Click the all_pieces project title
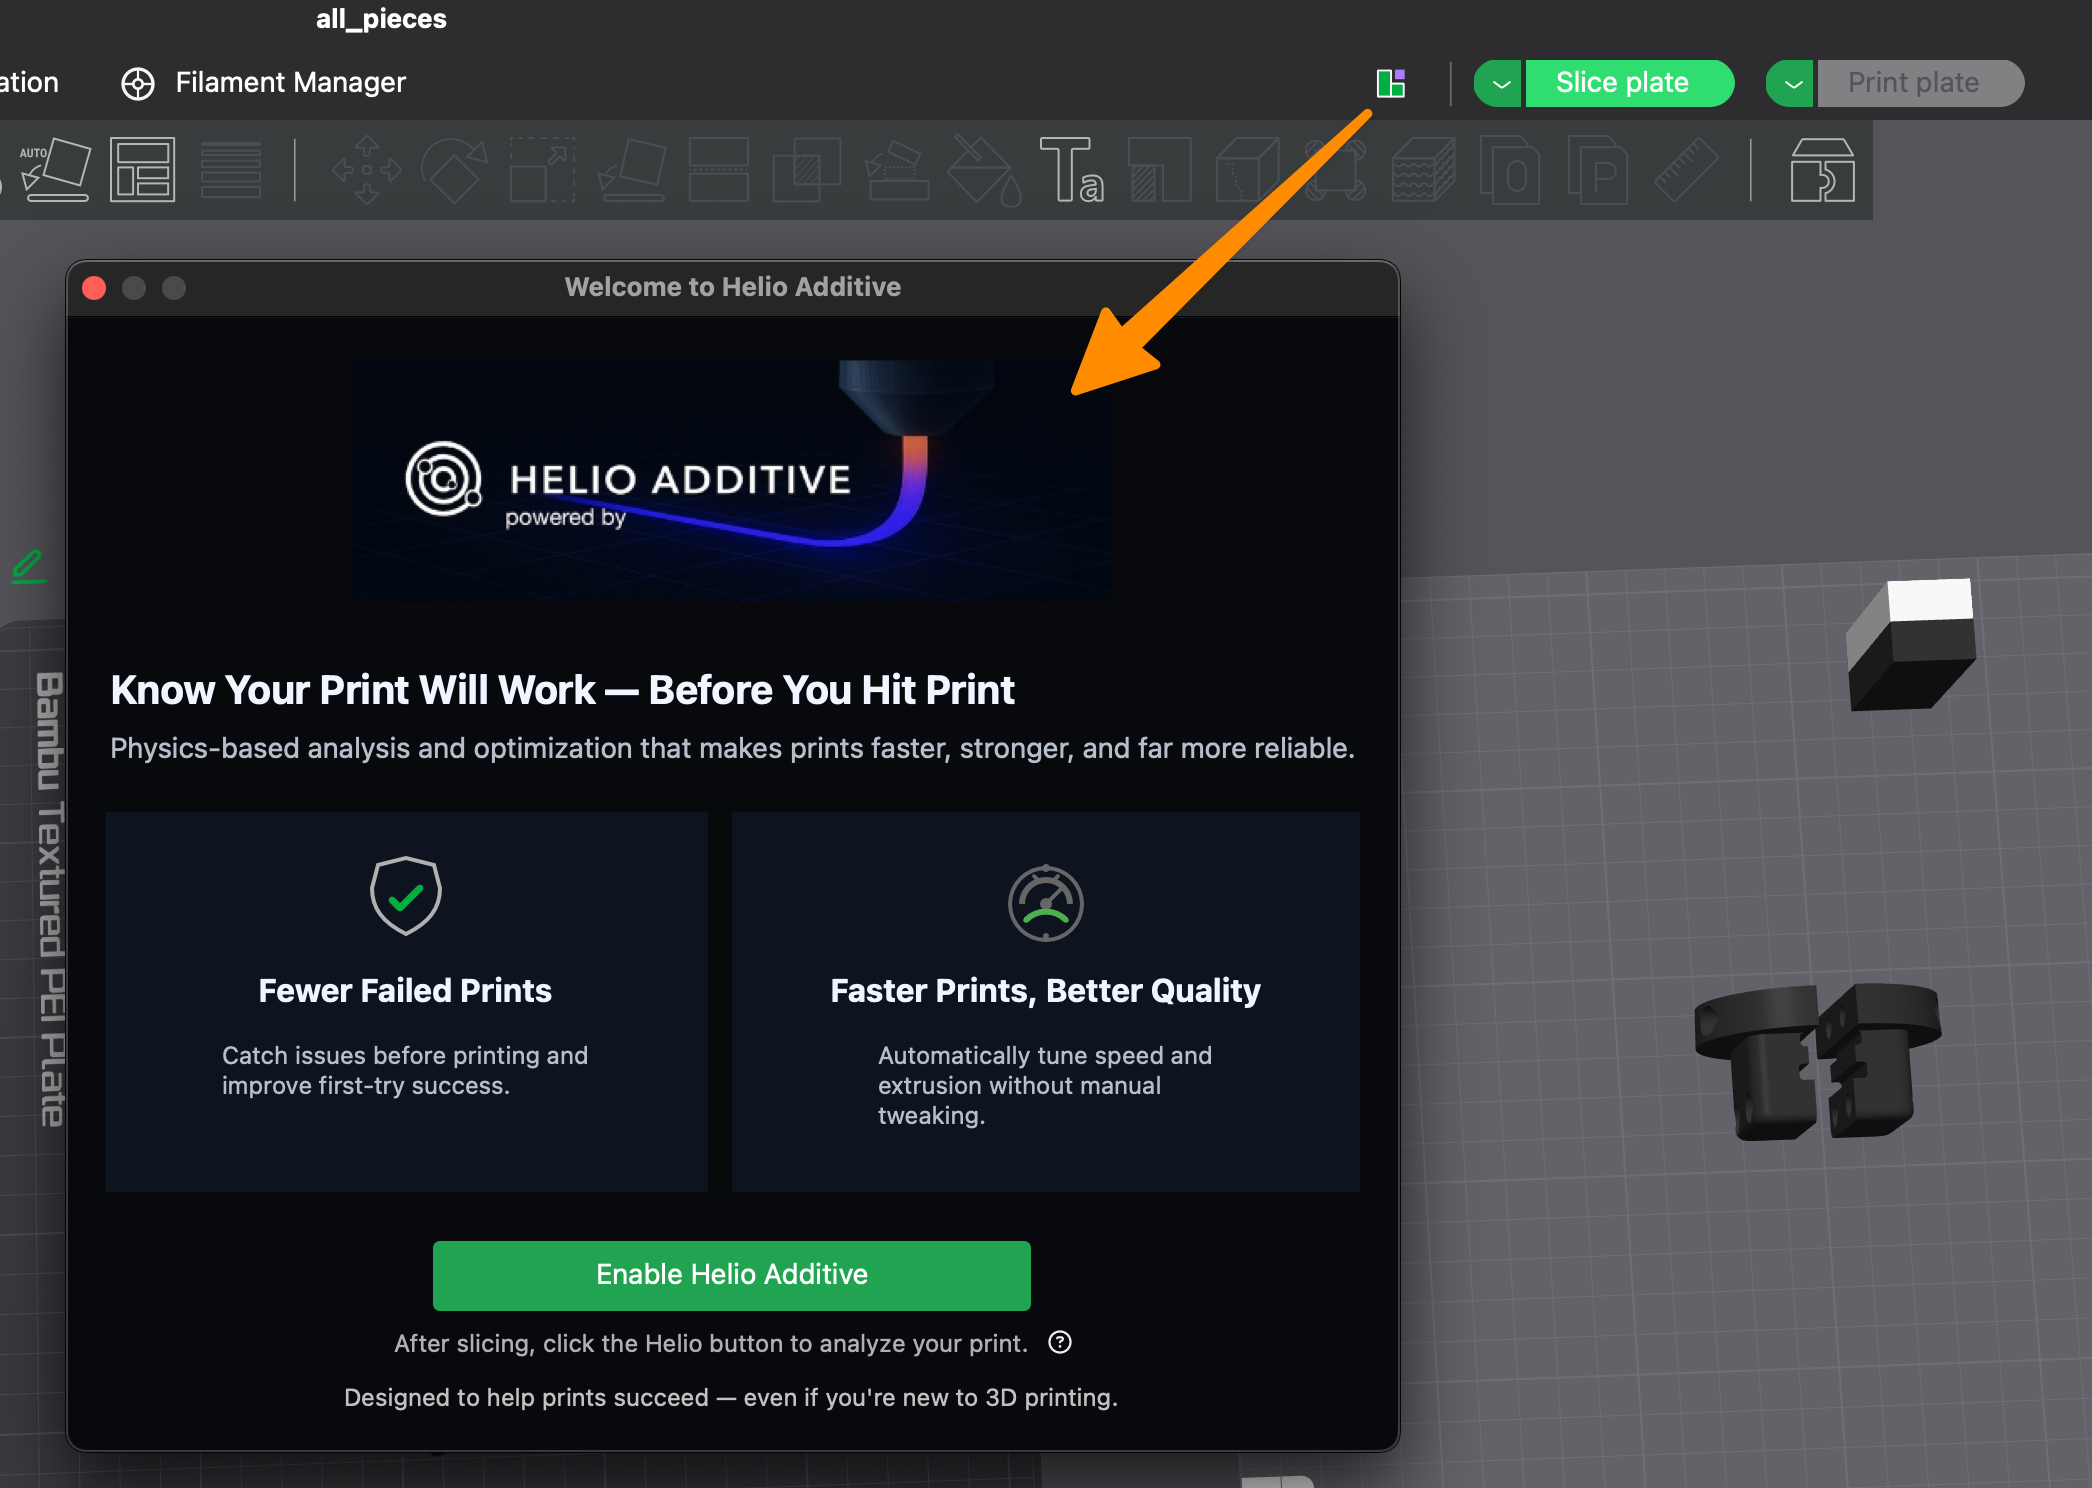Screen dimensions: 2092x1488 (x=381, y=19)
